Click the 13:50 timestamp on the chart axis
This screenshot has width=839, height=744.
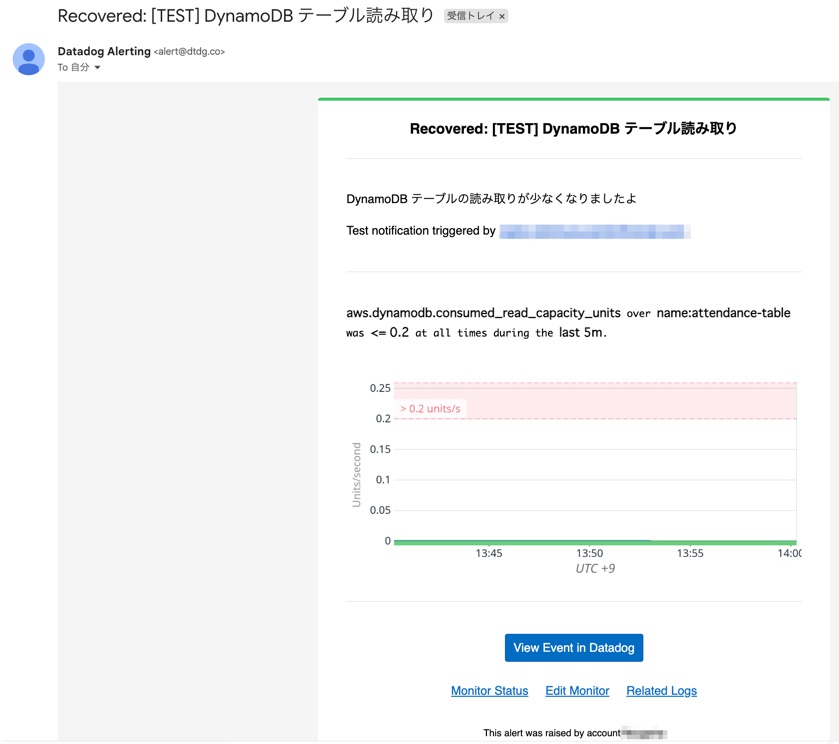pos(589,552)
